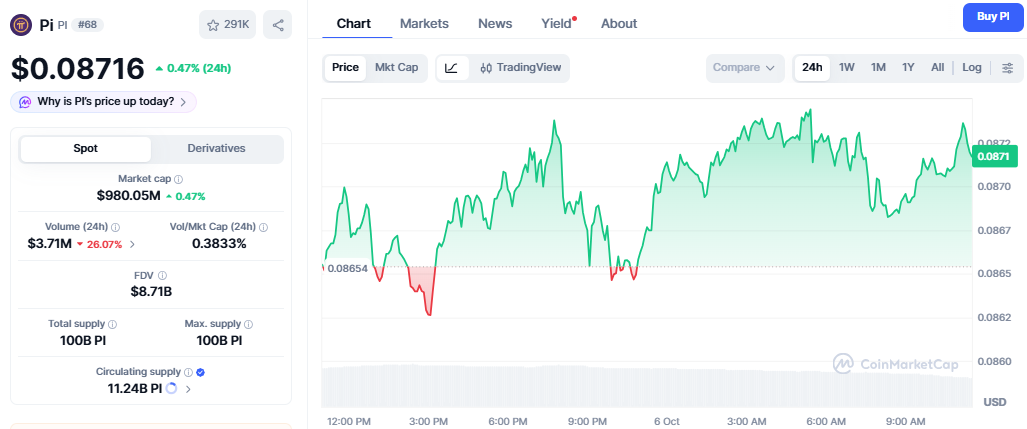1027x429 pixels.
Task: Show Volume (24h) info icon
Action: [x=115, y=227]
